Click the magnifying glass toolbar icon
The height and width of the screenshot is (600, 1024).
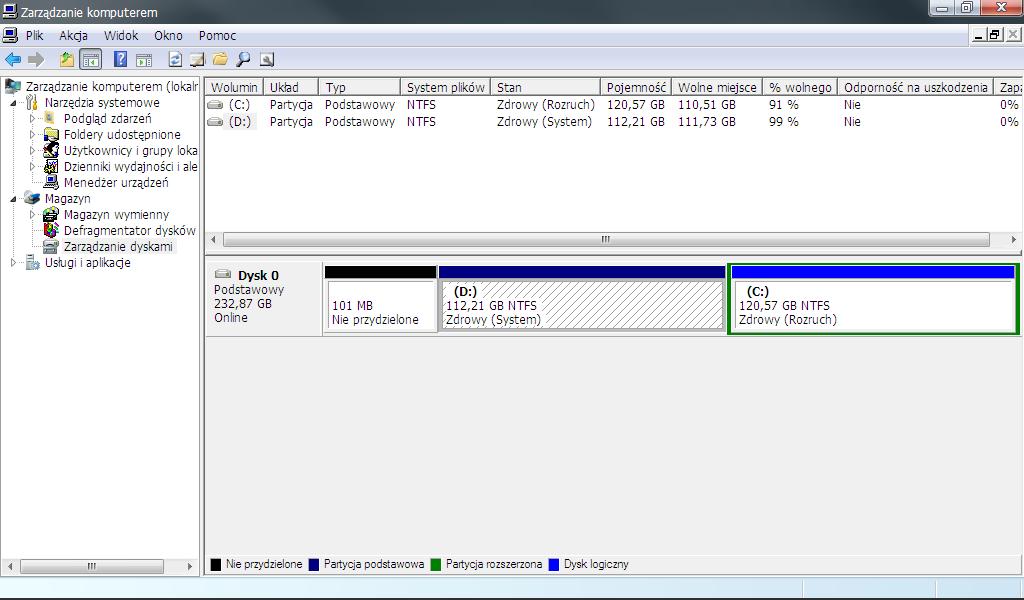pos(243,60)
